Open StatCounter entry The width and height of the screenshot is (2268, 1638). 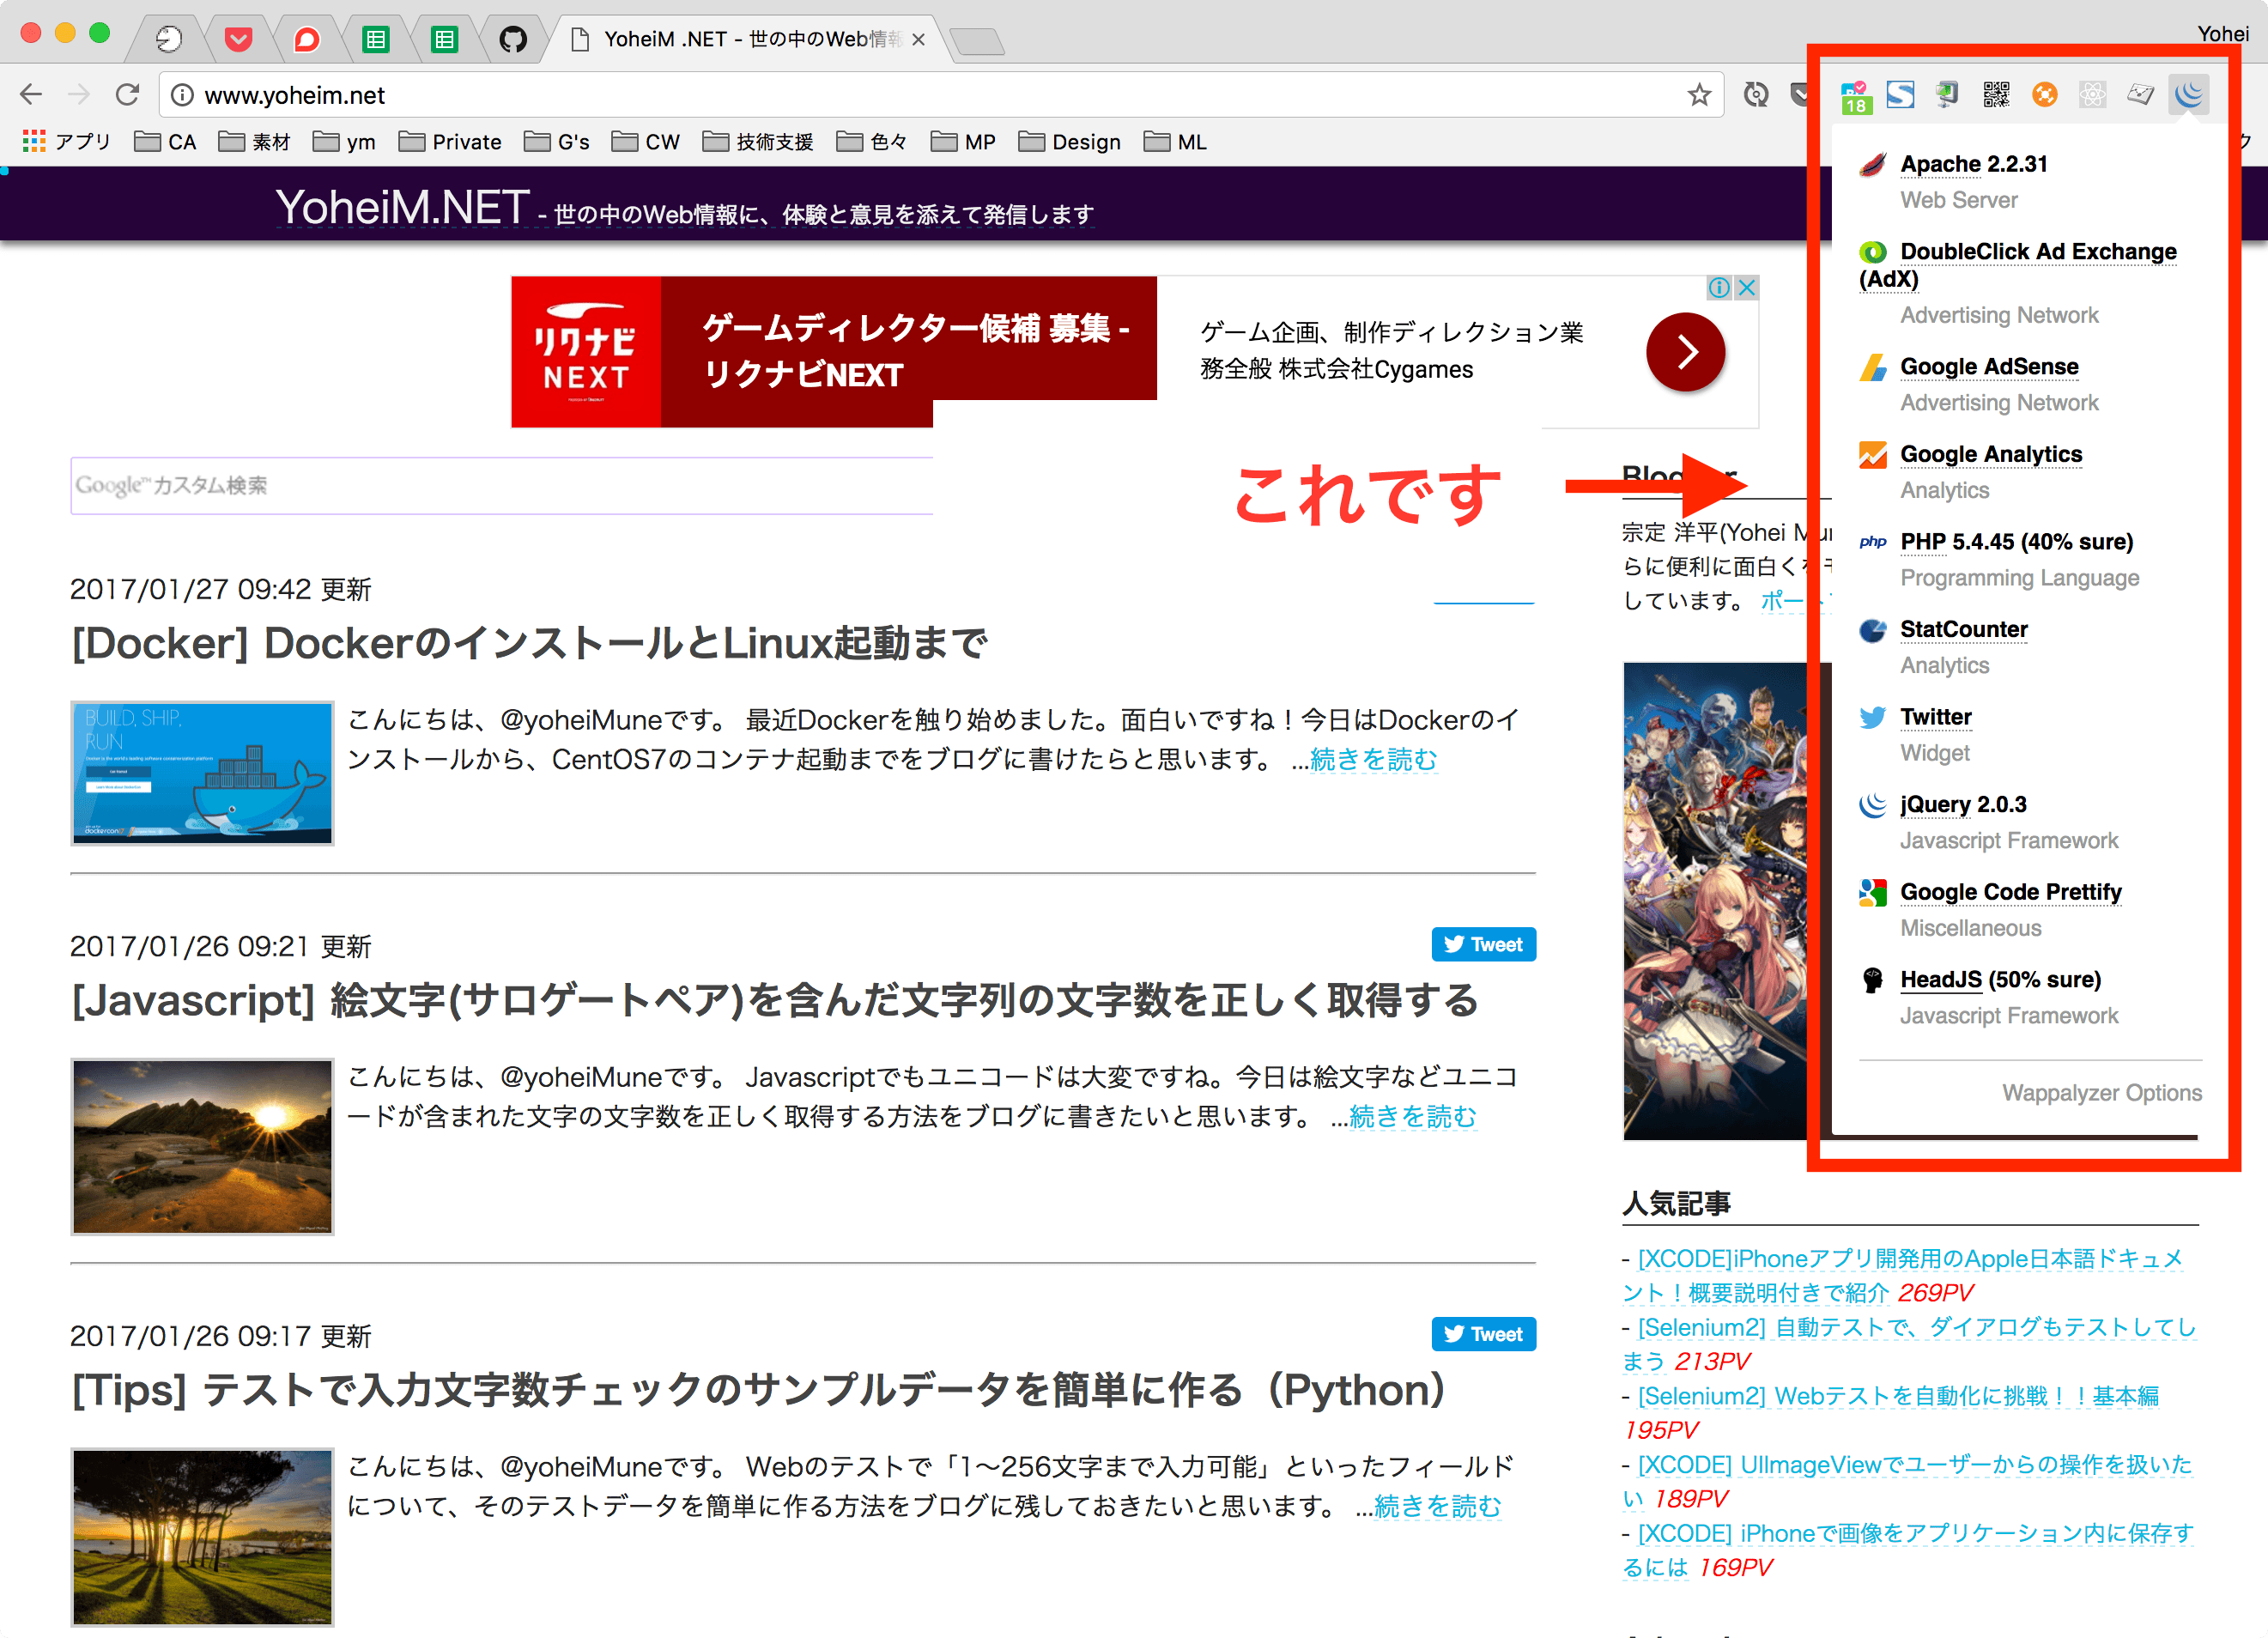click(1964, 629)
